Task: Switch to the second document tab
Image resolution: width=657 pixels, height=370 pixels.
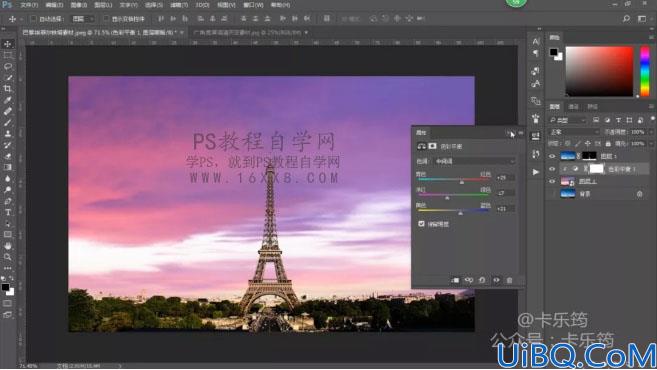Action: (250, 33)
